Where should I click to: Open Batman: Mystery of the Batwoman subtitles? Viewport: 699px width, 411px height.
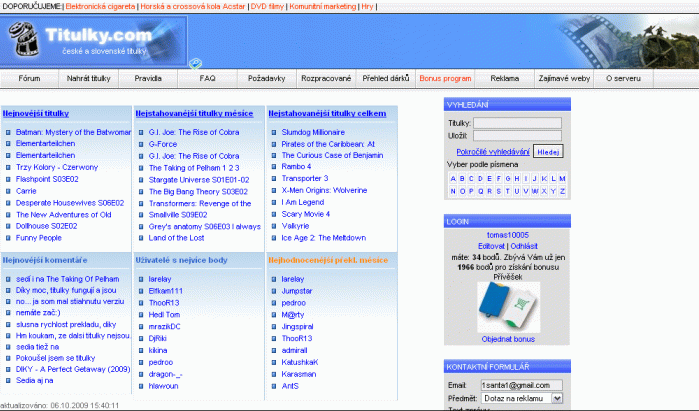(73, 132)
